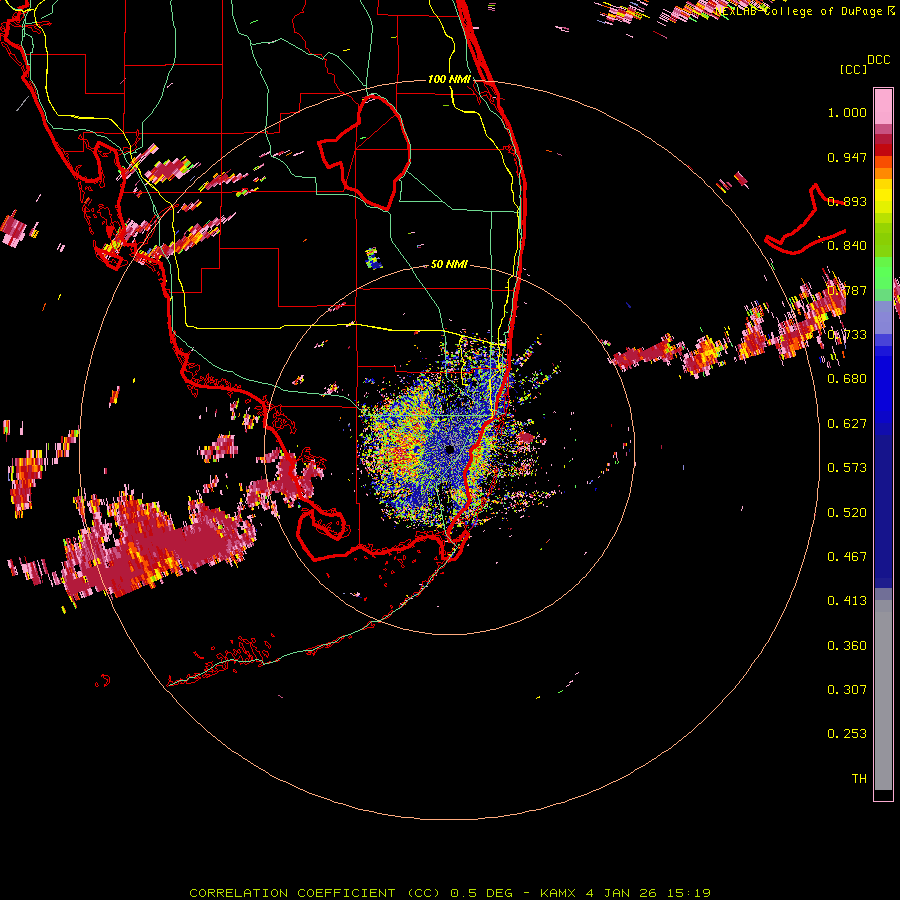Select the 0.947 legend value
Viewport: 900px width, 900px height.
coord(847,157)
